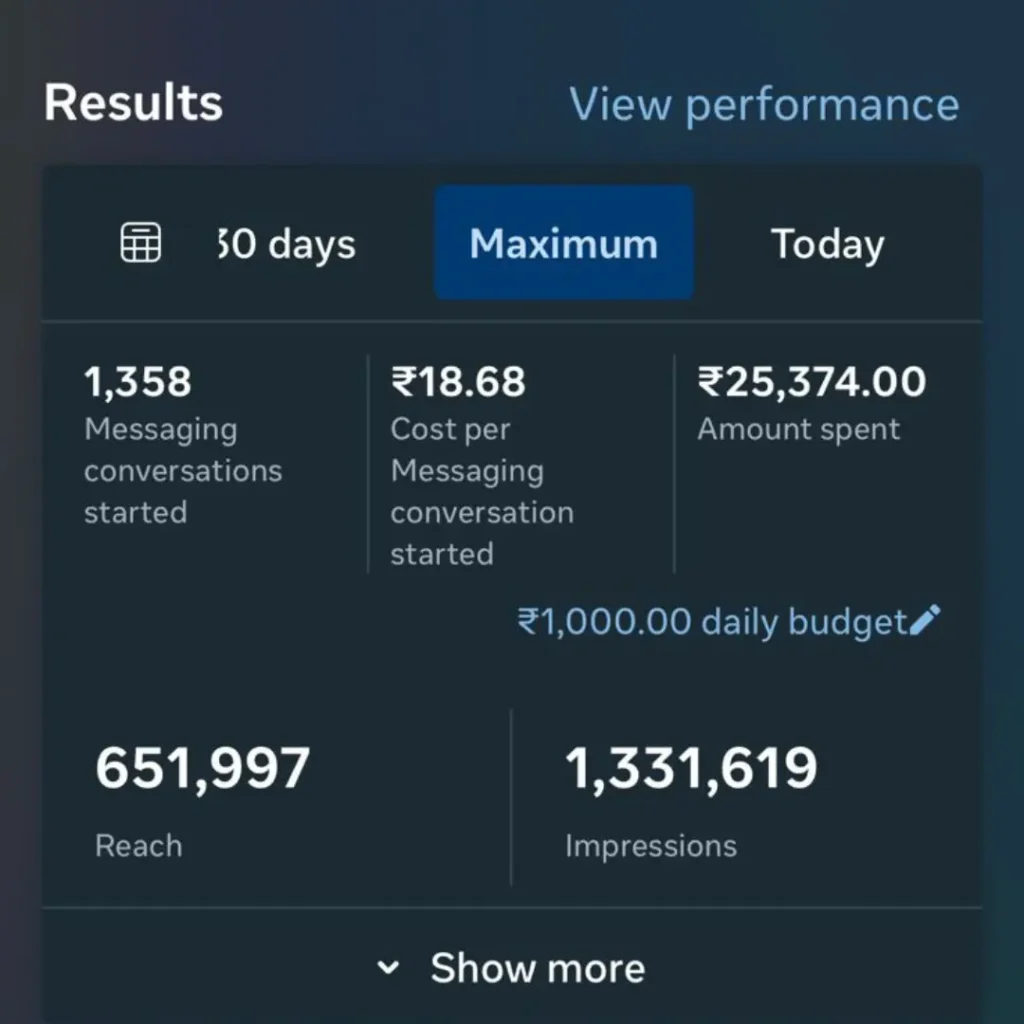This screenshot has width=1024, height=1024.
Task: Click the chevron arrow next to Show more
Action: [x=388, y=968]
